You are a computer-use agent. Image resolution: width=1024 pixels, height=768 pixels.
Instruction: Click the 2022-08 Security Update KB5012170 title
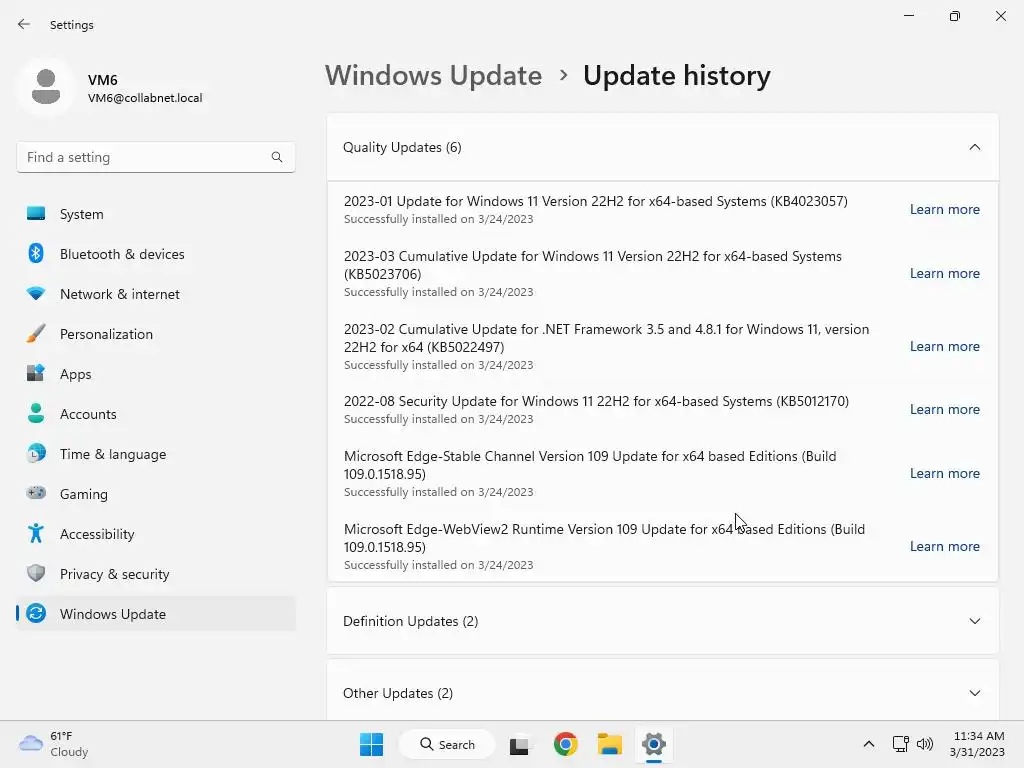(x=596, y=401)
